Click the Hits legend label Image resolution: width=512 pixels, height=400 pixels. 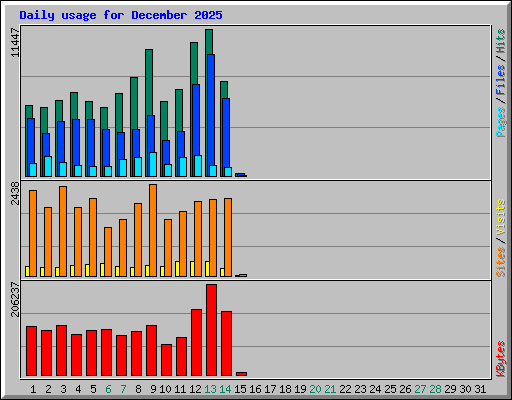(x=501, y=41)
